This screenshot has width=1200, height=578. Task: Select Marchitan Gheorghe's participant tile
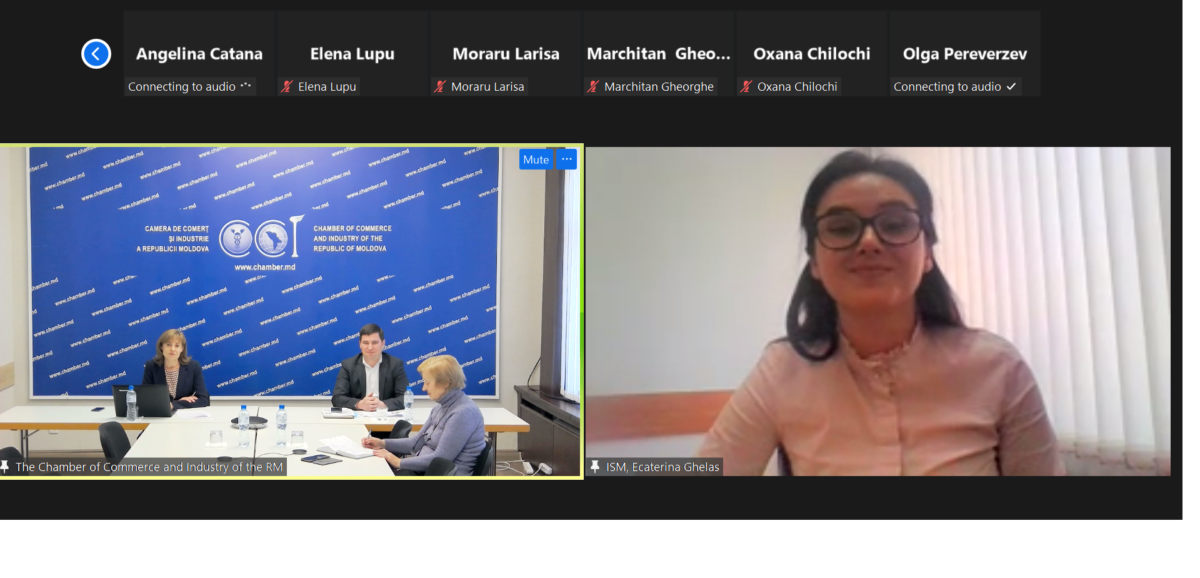[658, 54]
